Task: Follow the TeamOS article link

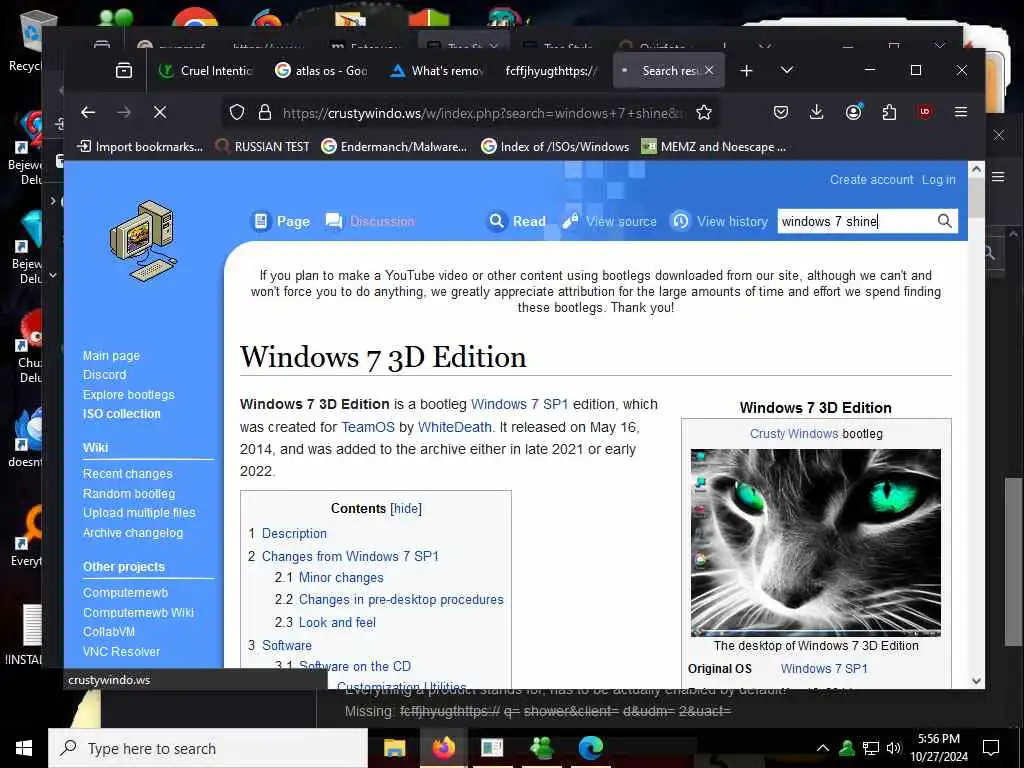Action: tap(368, 427)
